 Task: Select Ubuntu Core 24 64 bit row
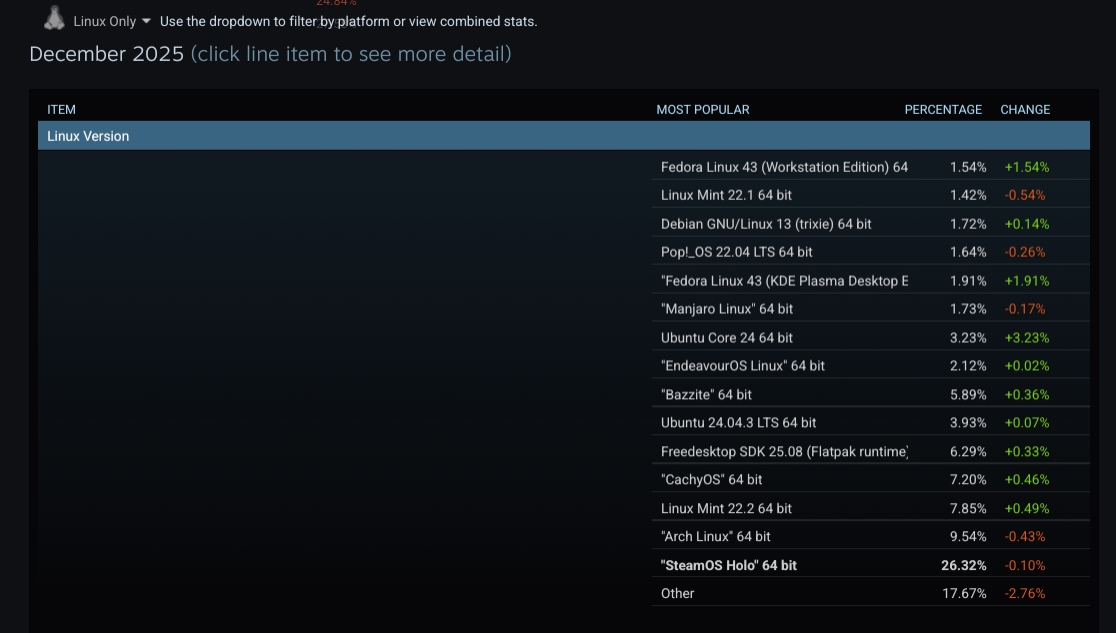(x=870, y=338)
